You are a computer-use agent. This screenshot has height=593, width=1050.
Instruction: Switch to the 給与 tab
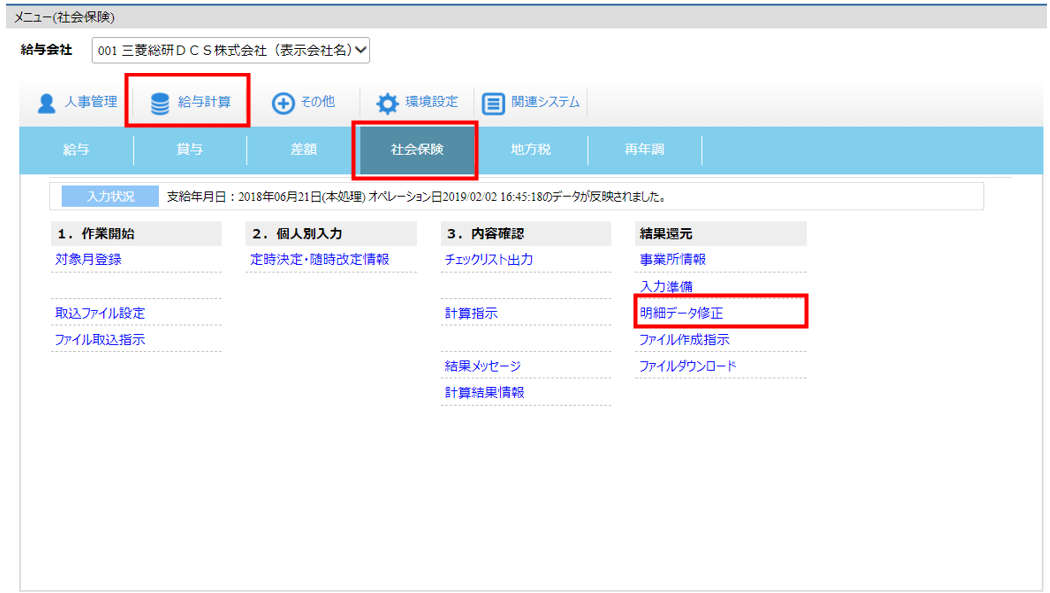(76, 149)
